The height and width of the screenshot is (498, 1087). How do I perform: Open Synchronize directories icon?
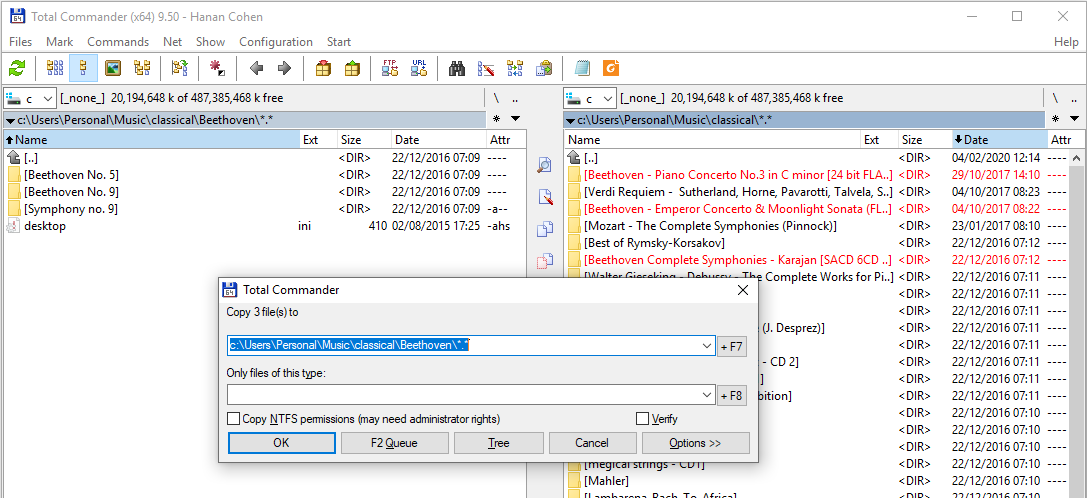tap(515, 68)
